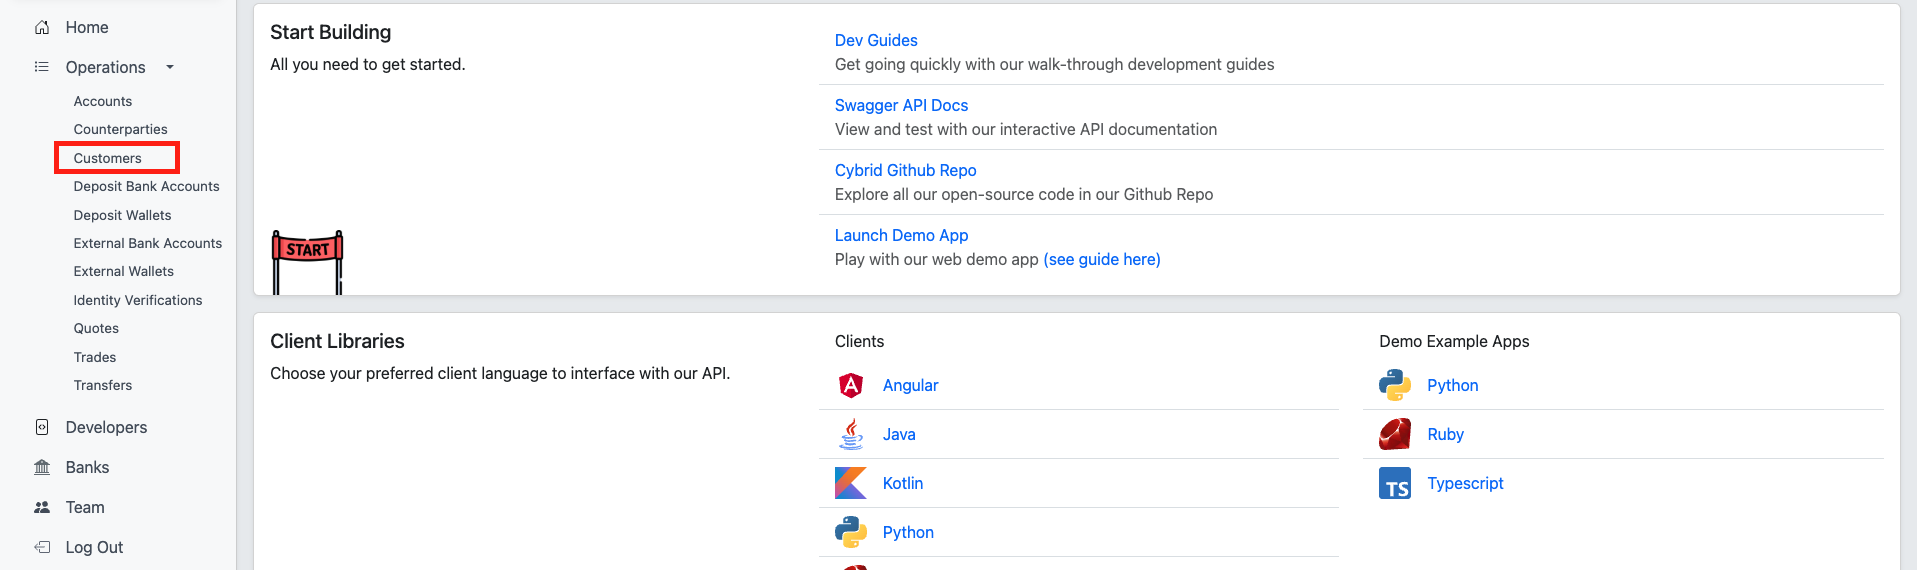This screenshot has height=570, width=1917.
Task: Click the Kotlin logo icon
Action: click(851, 483)
